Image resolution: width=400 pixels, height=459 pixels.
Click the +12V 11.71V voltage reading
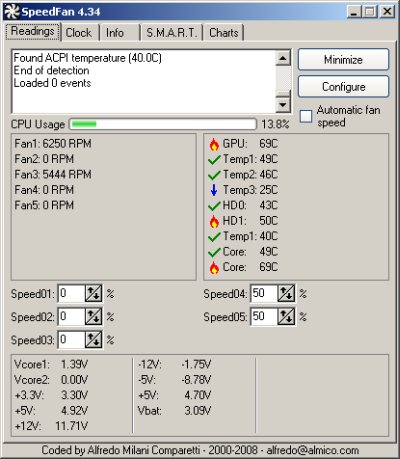[x=51, y=426]
